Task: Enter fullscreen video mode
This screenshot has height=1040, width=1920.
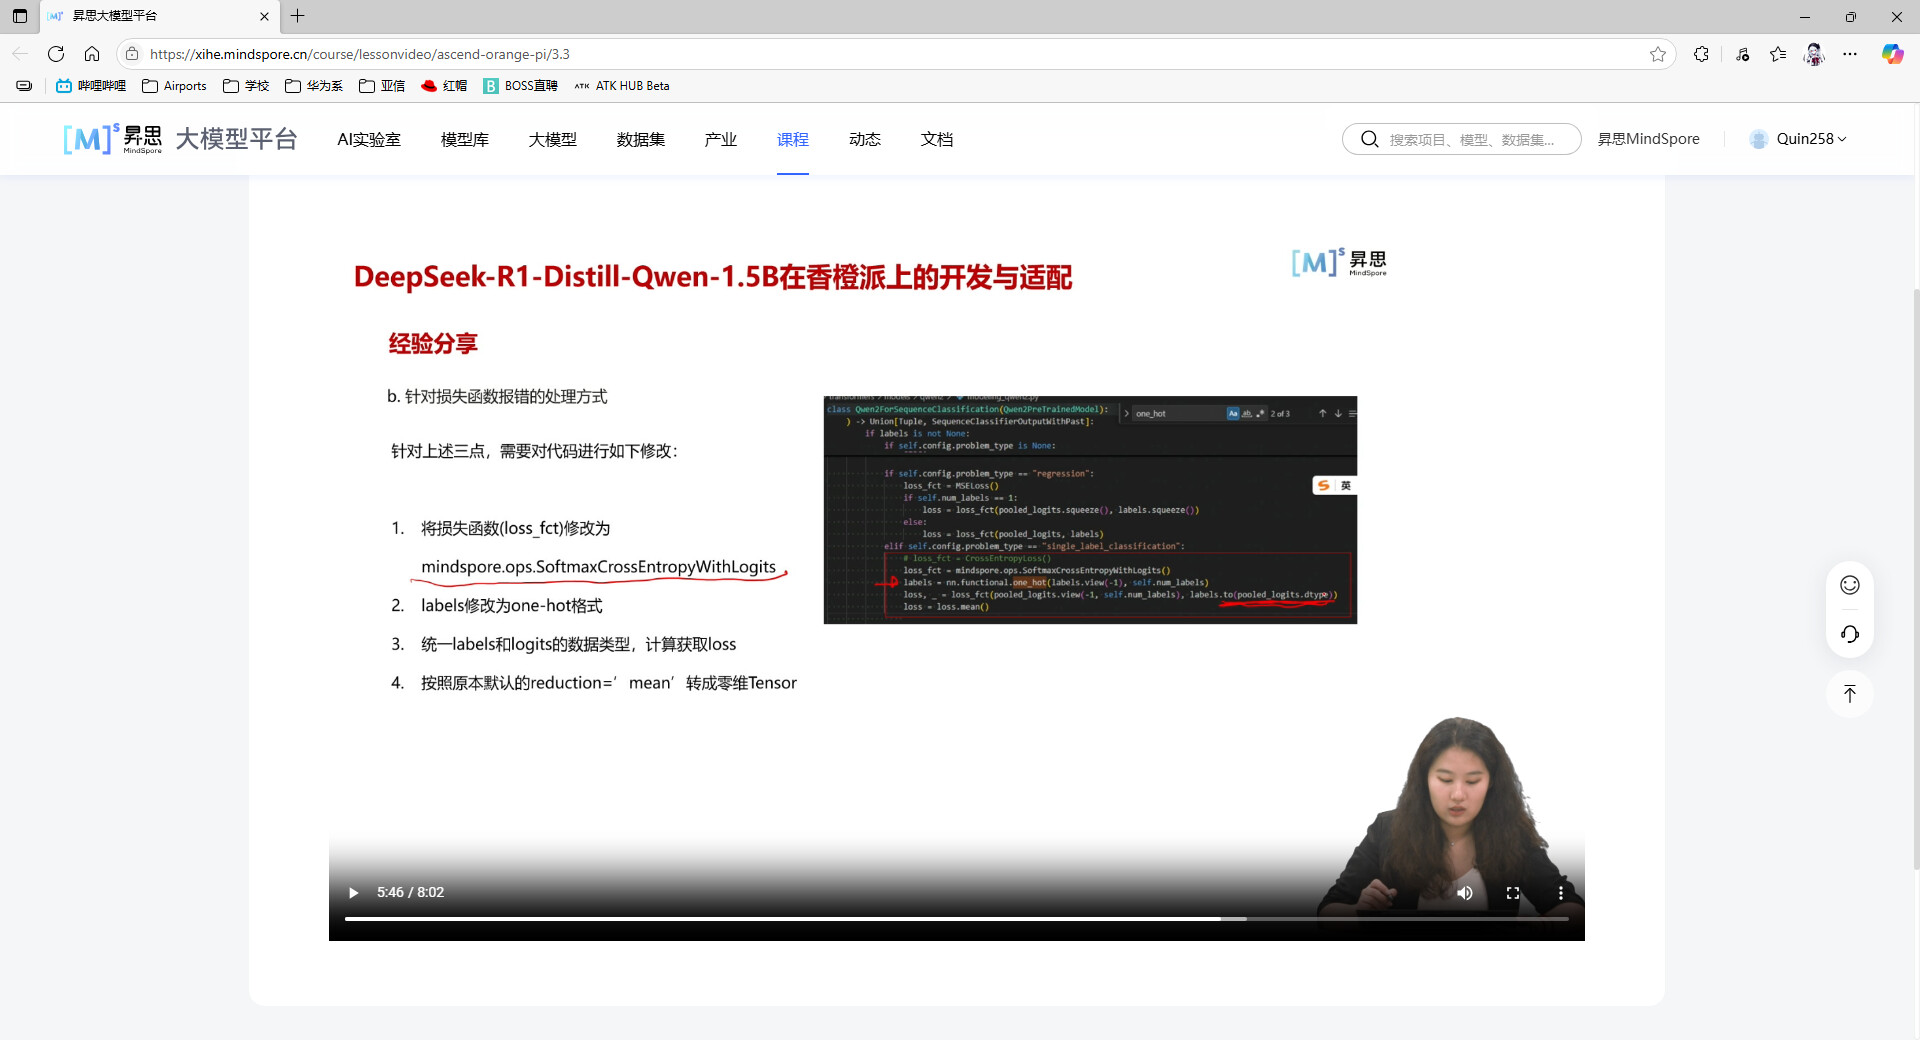Action: [x=1513, y=893]
